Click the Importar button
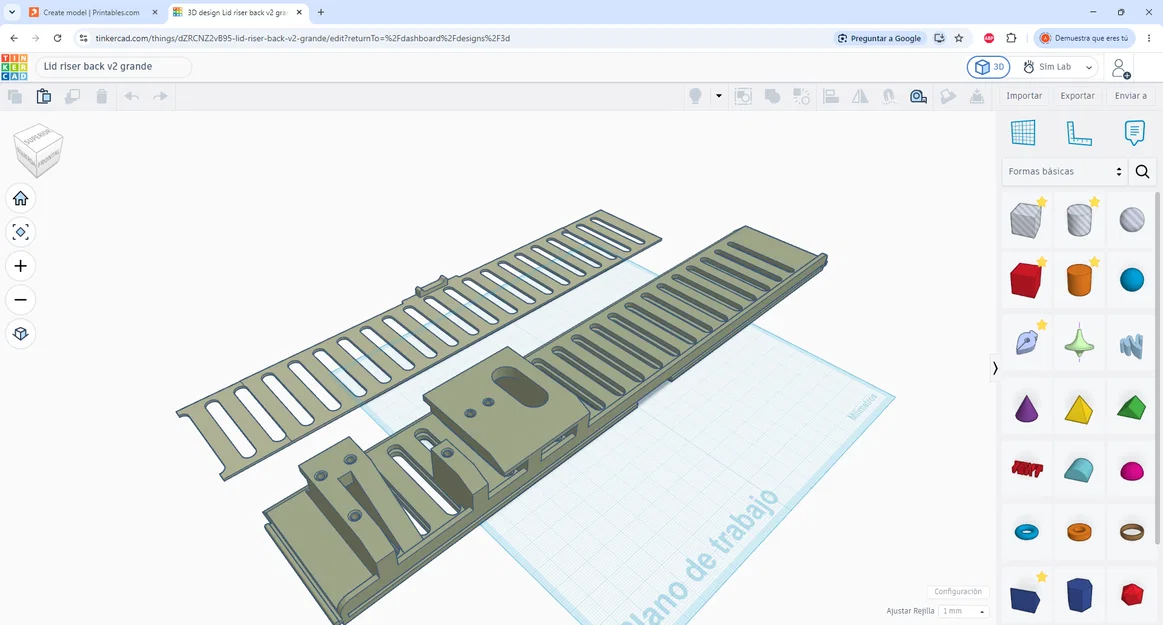This screenshot has width=1163, height=625. (1024, 96)
